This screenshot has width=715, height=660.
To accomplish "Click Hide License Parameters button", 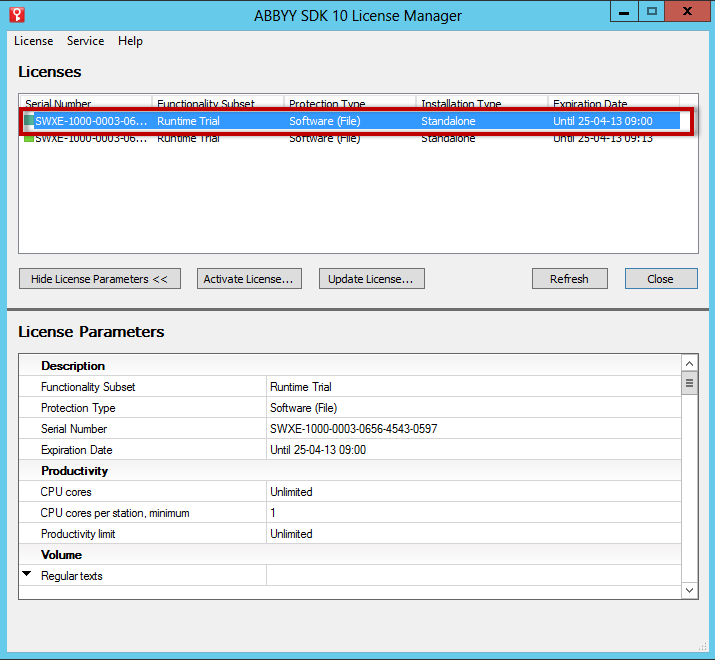I will (99, 279).
